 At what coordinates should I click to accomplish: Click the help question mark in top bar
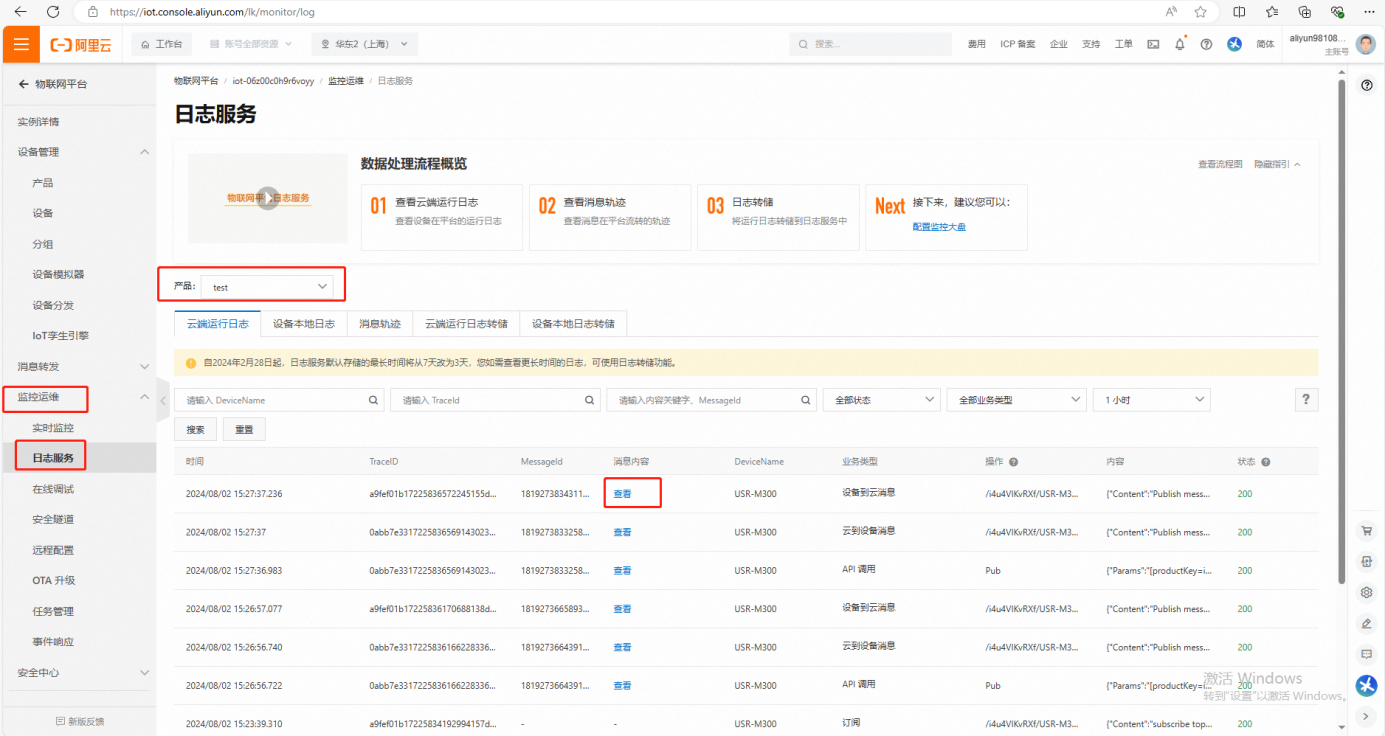coord(1206,44)
